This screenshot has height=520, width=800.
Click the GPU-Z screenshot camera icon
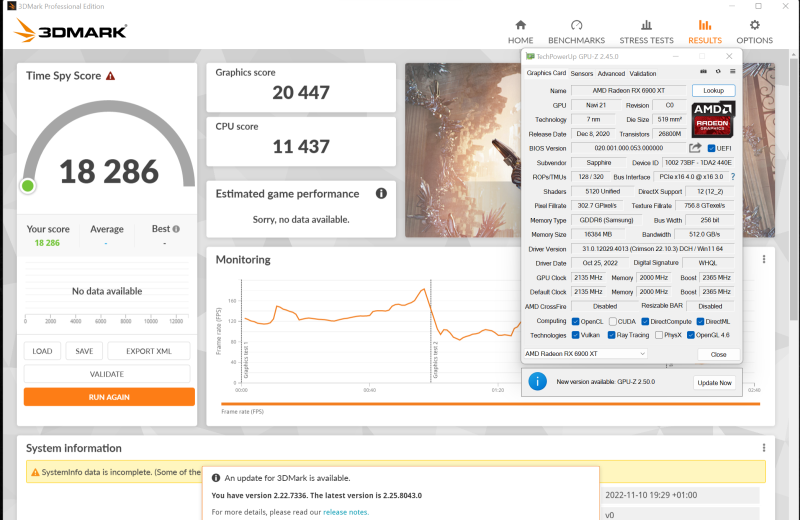click(x=703, y=73)
